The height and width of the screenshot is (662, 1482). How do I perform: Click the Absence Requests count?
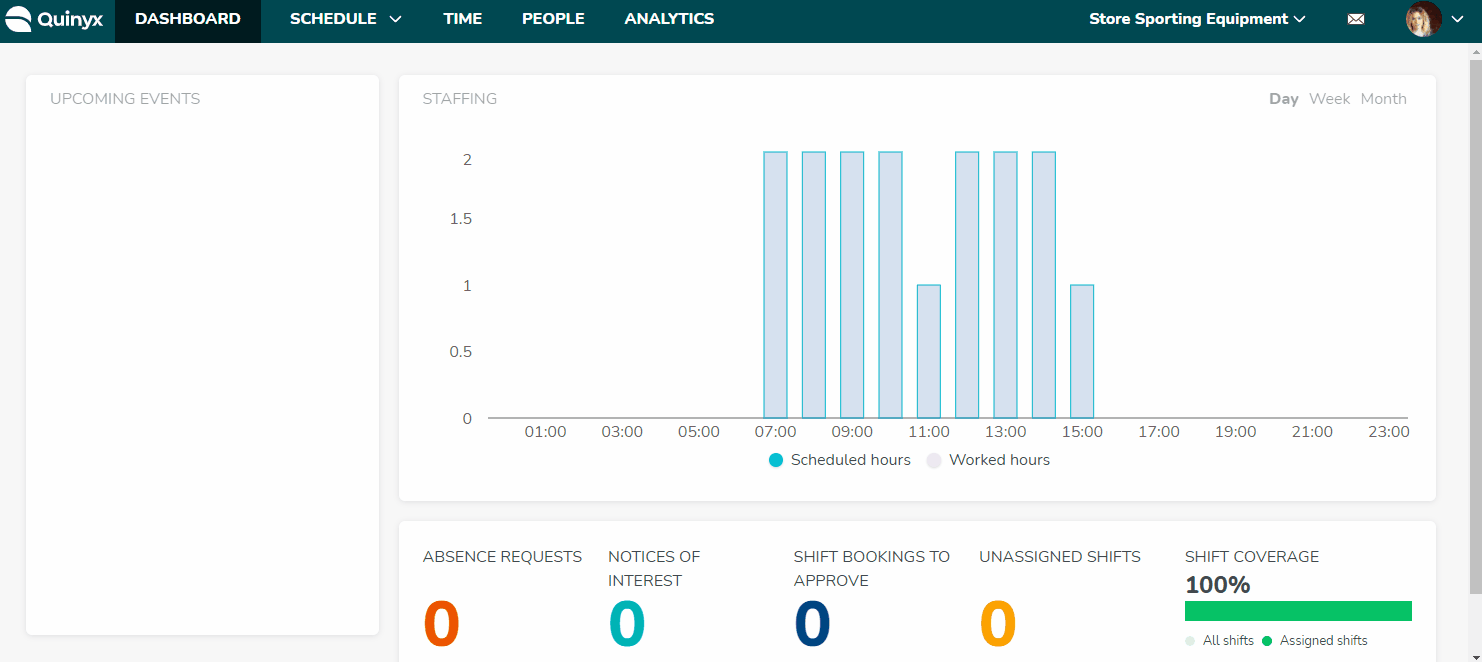(x=441, y=624)
